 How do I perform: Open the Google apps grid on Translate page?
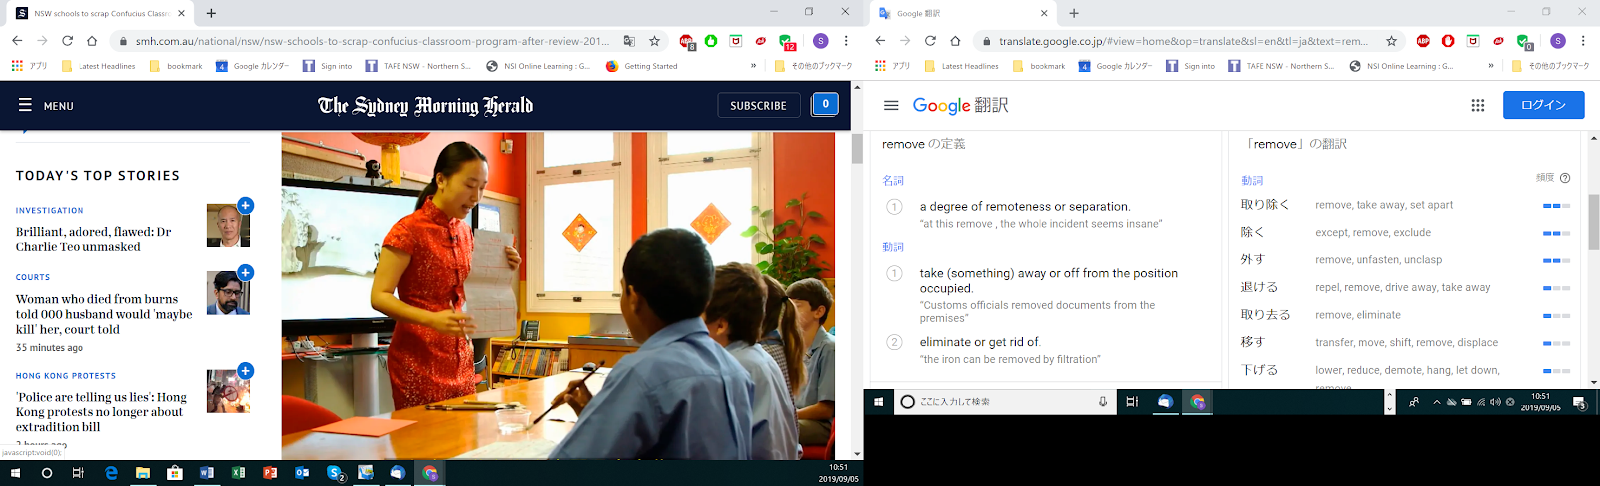coord(1478,105)
